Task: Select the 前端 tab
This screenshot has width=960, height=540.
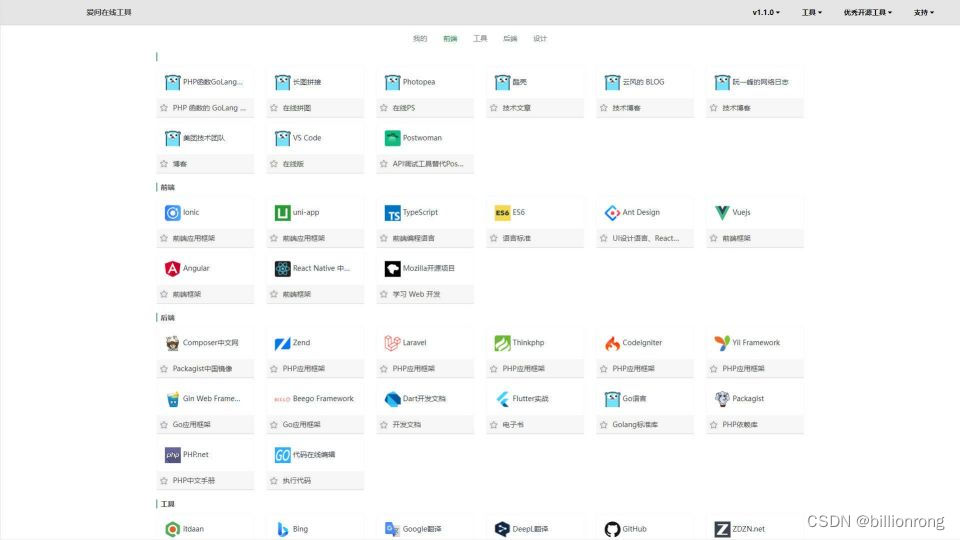Action: coord(450,39)
